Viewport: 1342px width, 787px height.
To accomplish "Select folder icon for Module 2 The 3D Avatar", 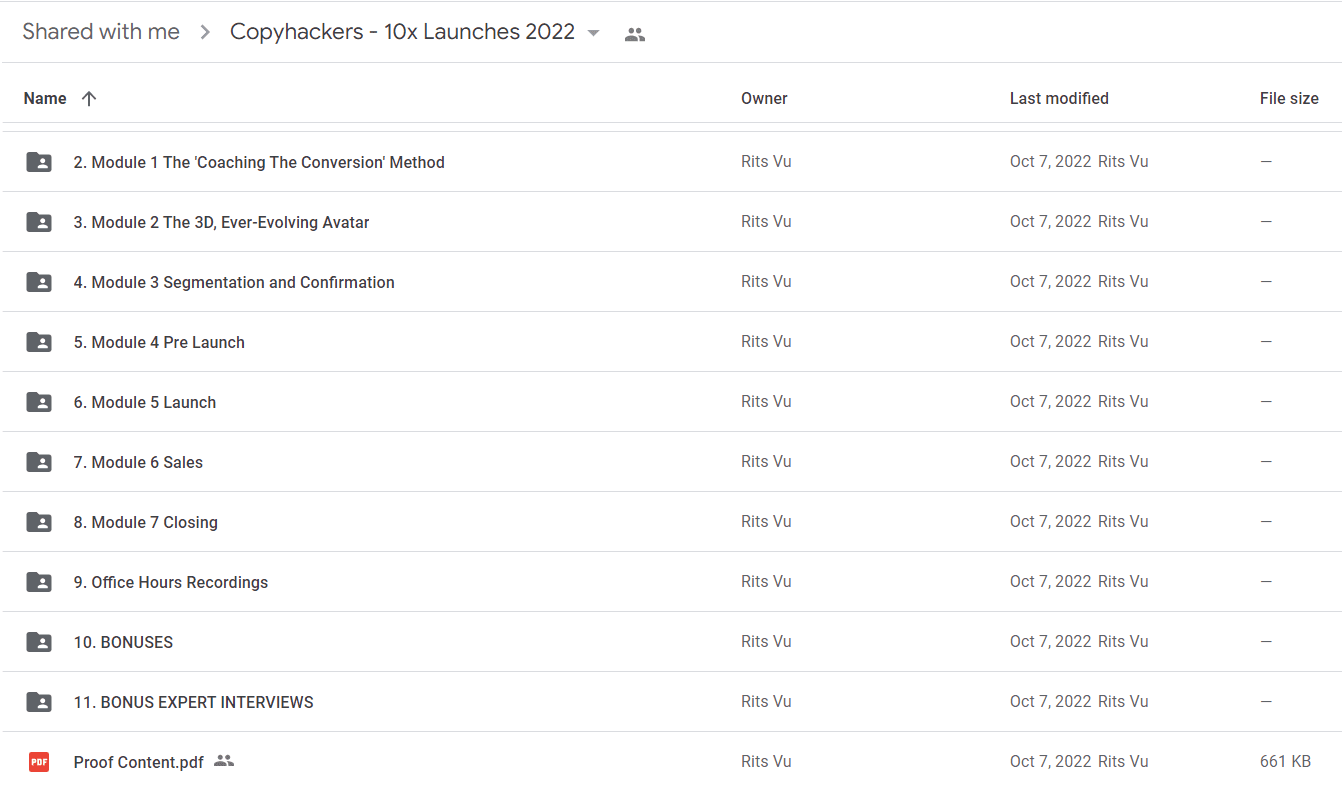I will point(39,222).
